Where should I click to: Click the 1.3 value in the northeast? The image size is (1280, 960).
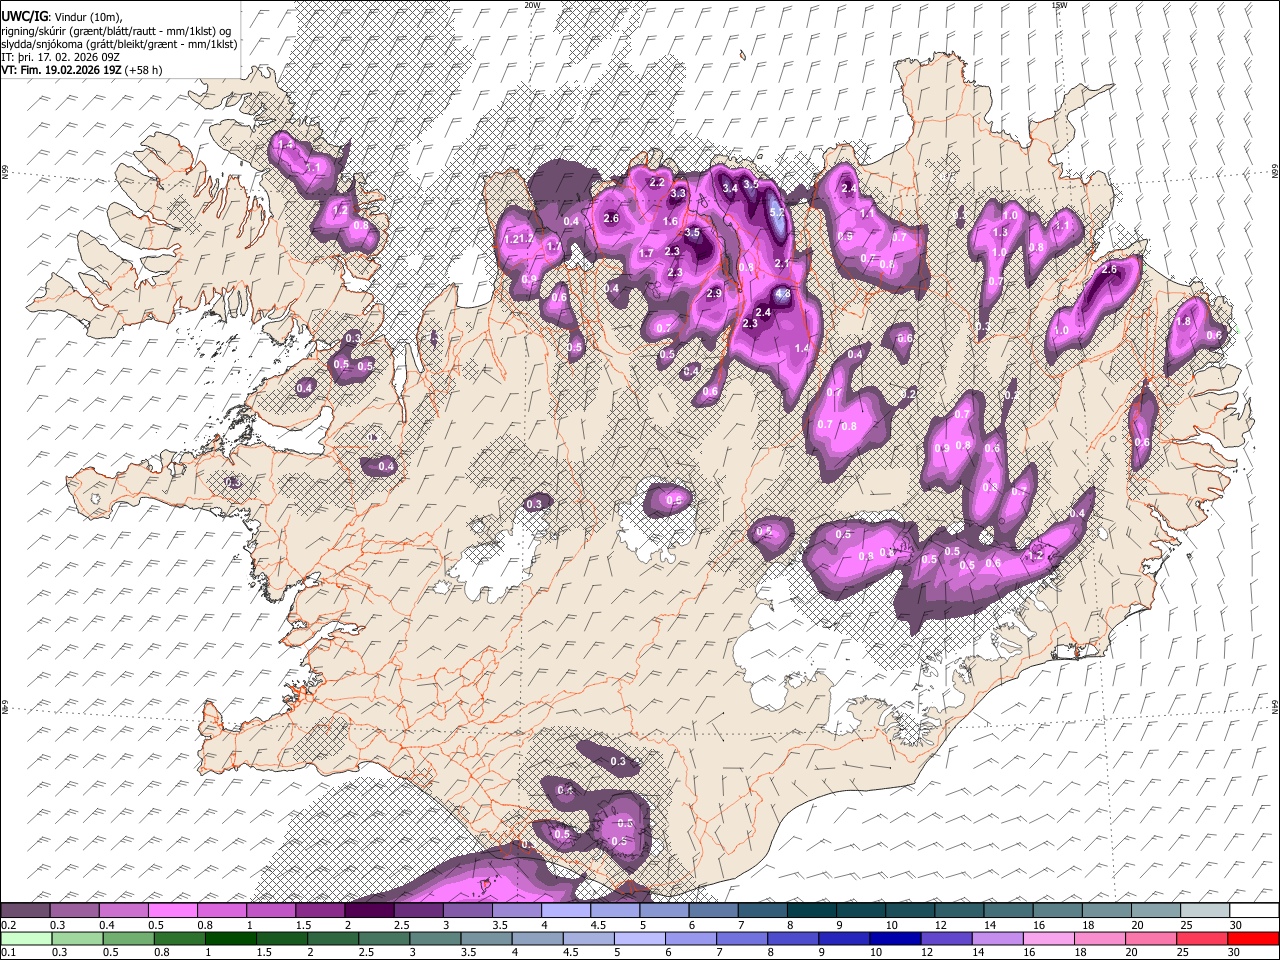(1000, 233)
